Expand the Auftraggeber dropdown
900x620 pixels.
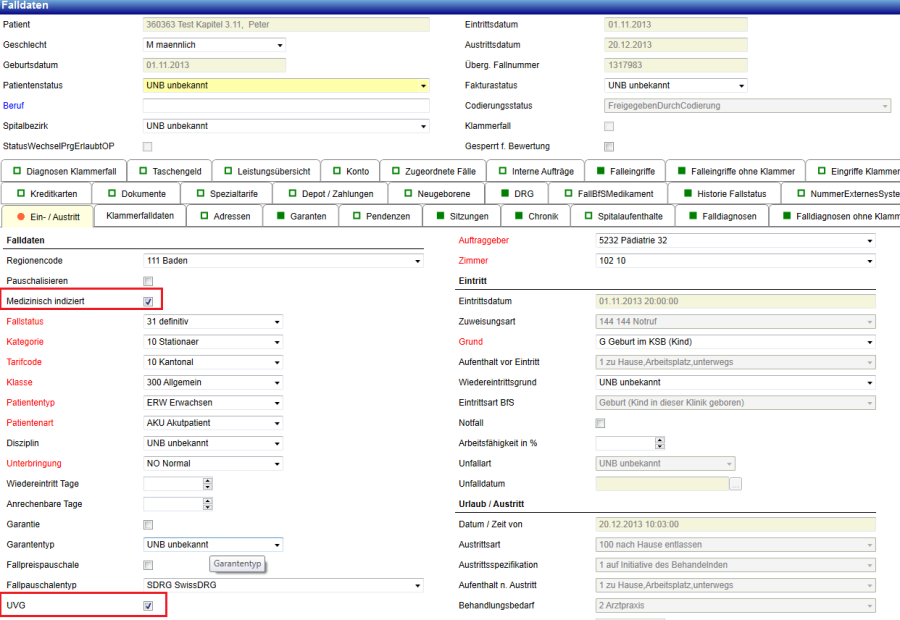[x=736, y=241]
